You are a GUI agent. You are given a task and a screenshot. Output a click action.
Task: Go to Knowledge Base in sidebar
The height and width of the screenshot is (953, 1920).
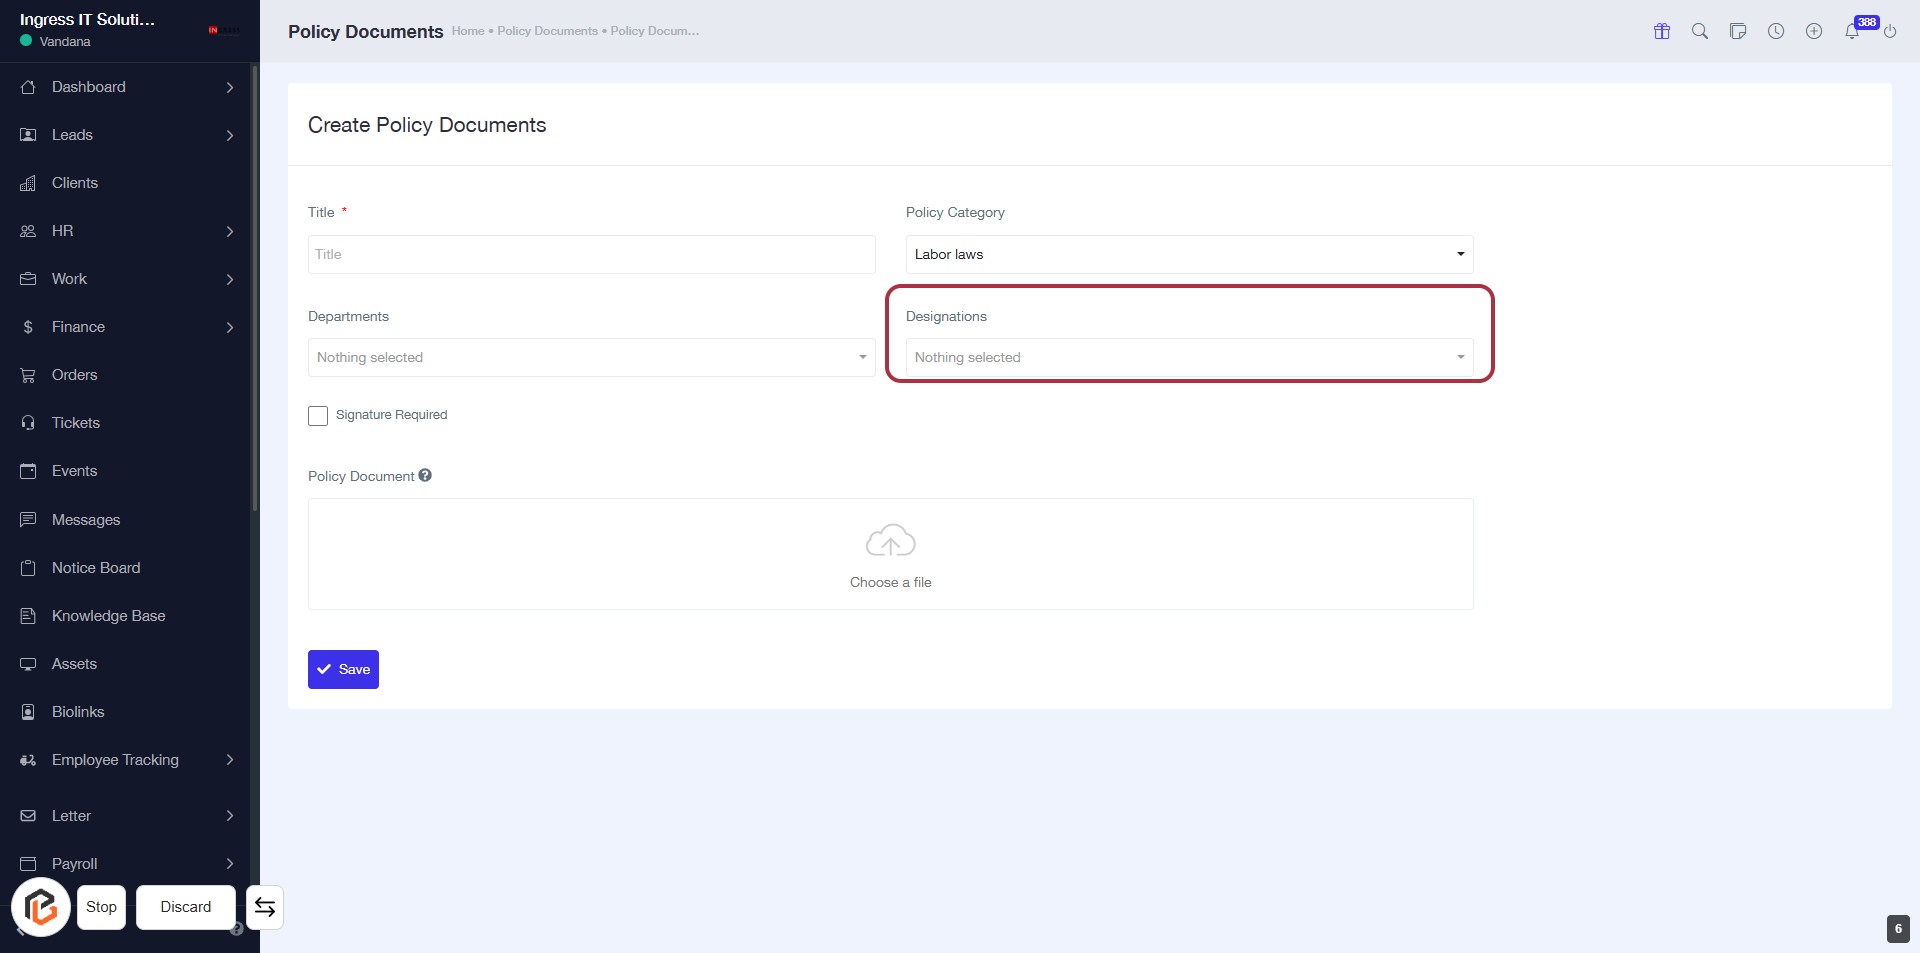point(108,616)
